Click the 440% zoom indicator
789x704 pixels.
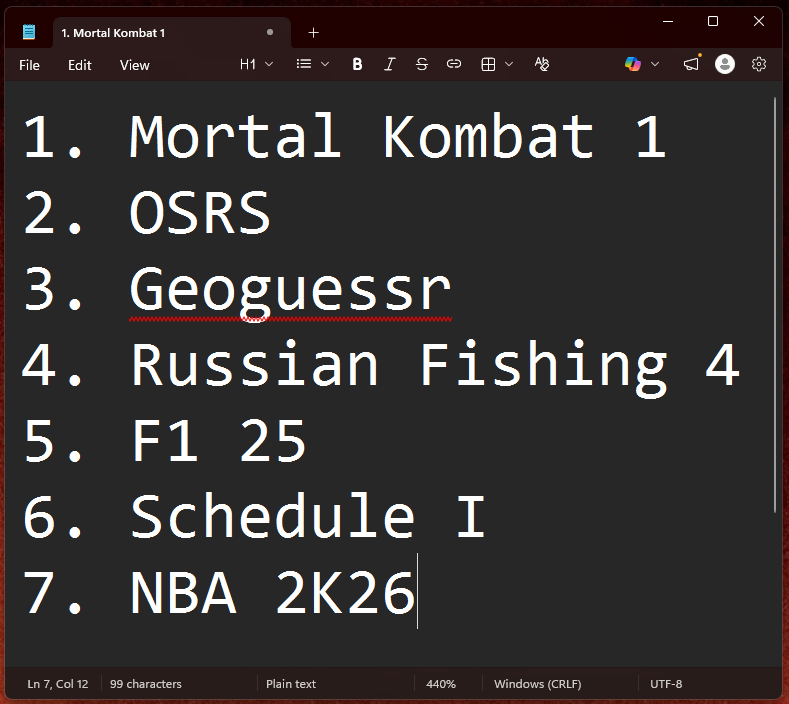click(441, 684)
